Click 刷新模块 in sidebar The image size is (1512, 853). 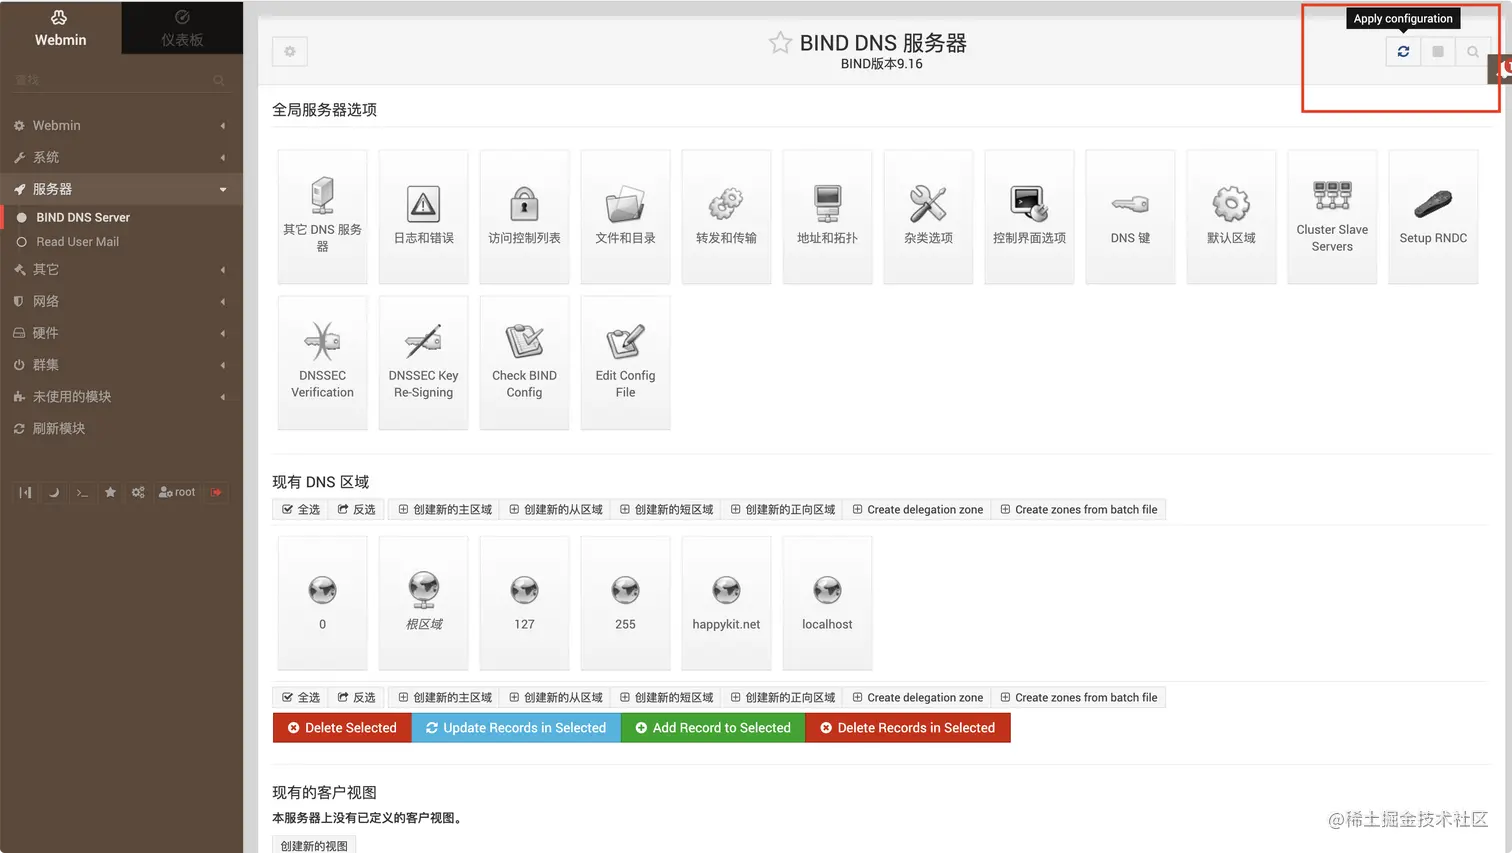tap(121, 429)
